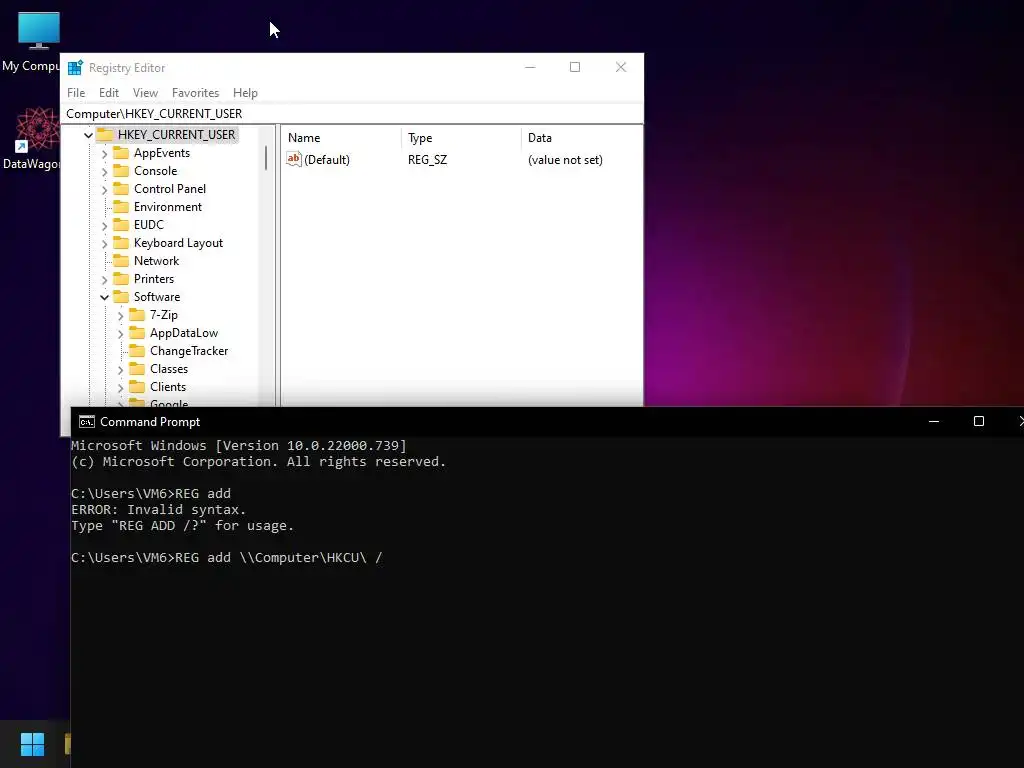The height and width of the screenshot is (768, 1024).
Task: Maximize the Registry Editor window
Action: coord(575,67)
